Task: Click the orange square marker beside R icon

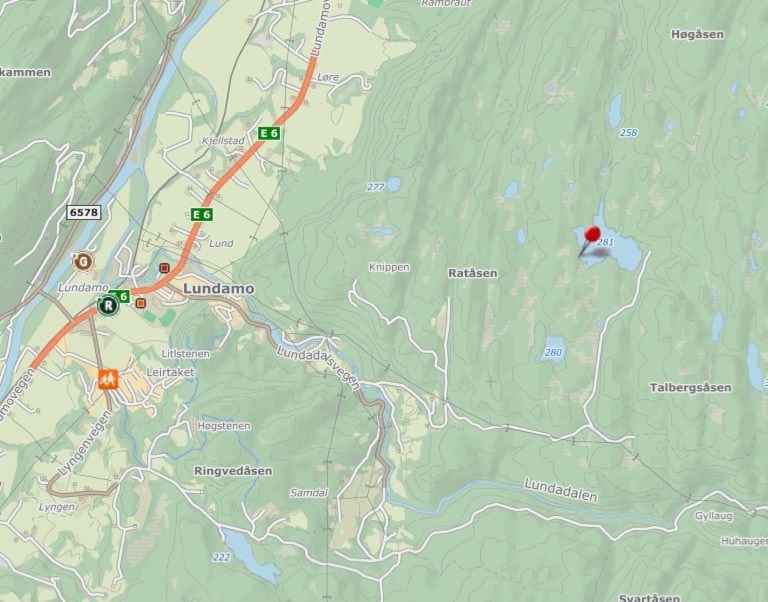Action: (x=141, y=303)
